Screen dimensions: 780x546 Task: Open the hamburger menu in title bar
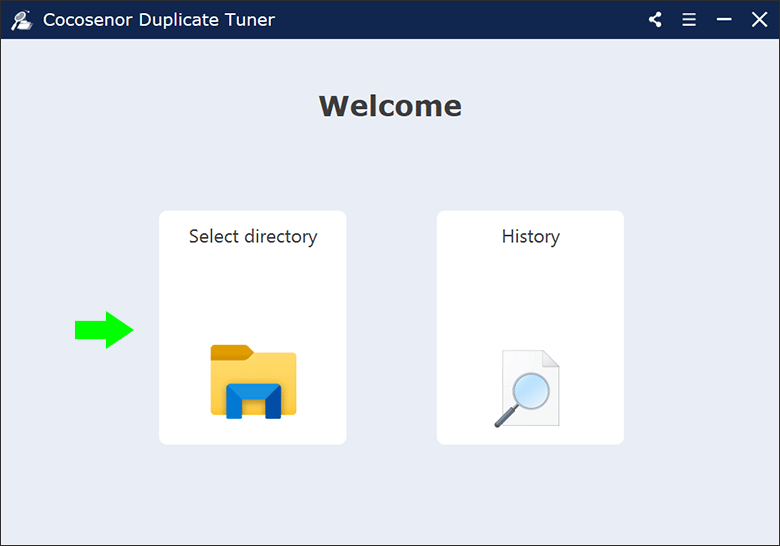click(x=689, y=19)
